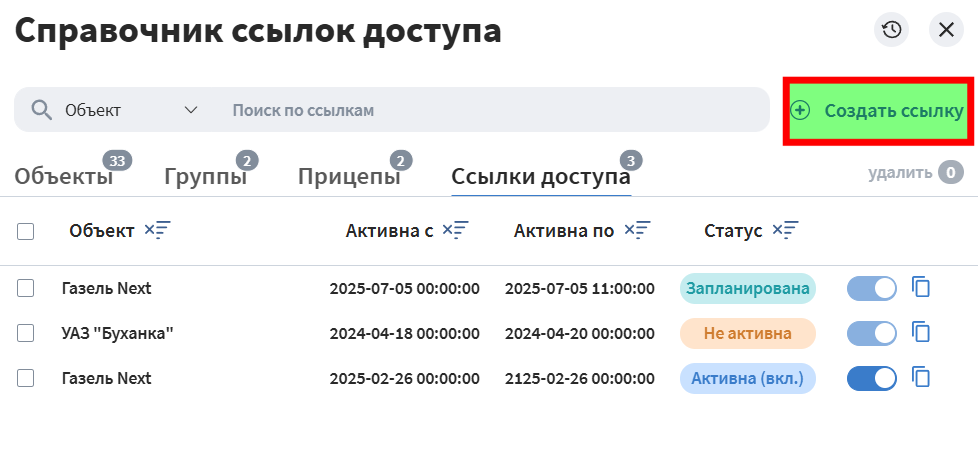Toggle the Запланирована link switch
The image size is (978, 469).
[871, 289]
